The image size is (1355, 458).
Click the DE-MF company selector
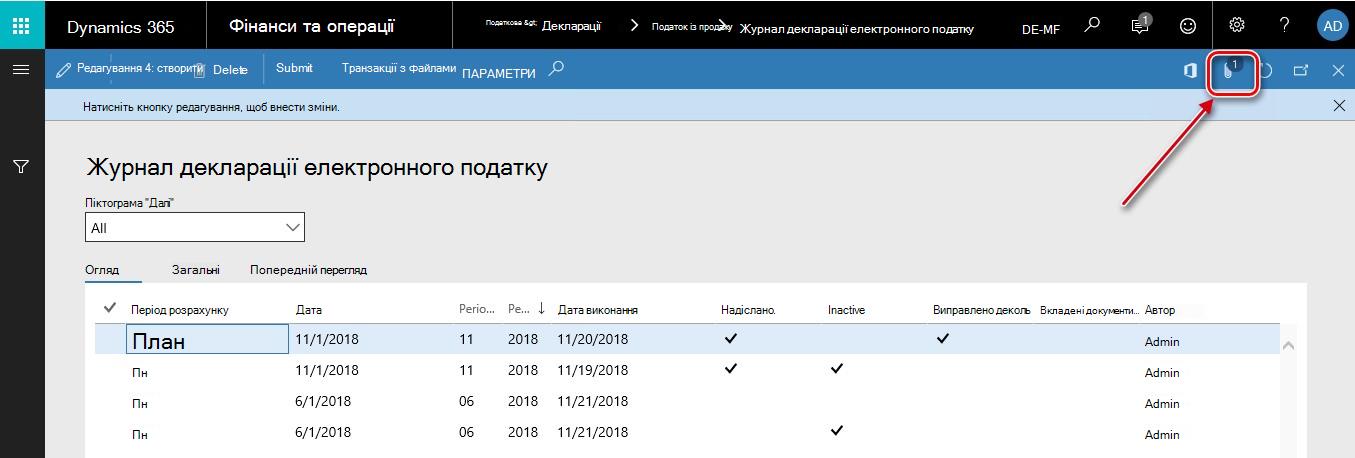(x=1041, y=30)
